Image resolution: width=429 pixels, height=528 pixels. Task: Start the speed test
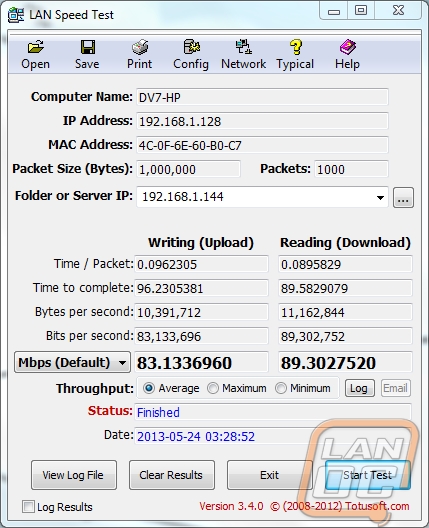coord(368,475)
